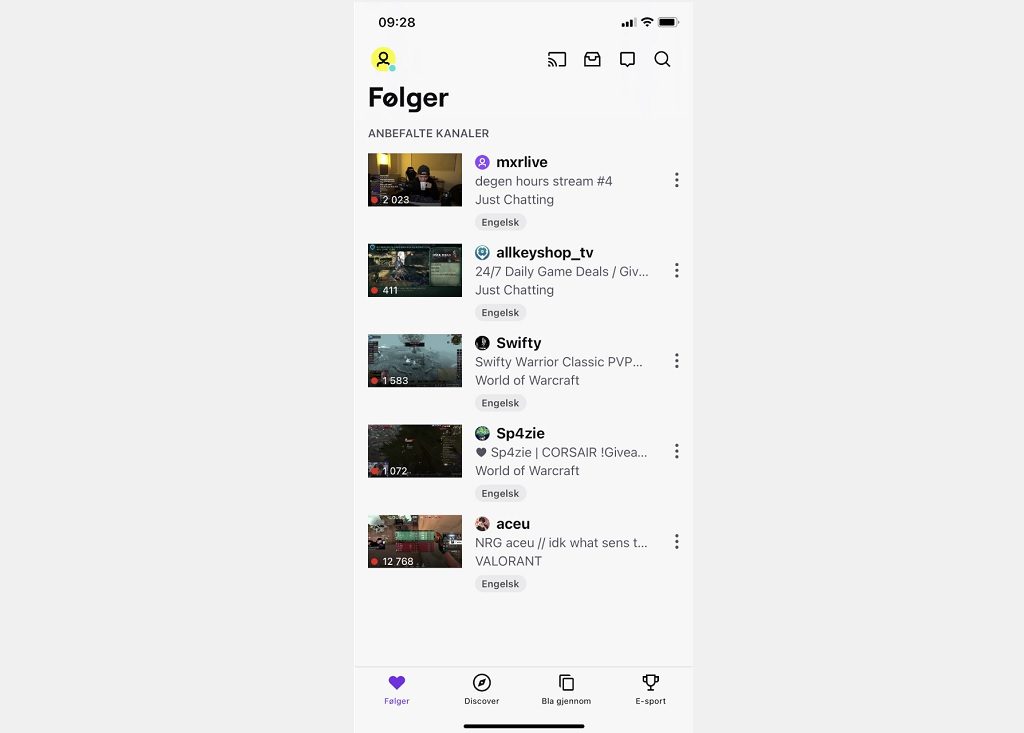The height and width of the screenshot is (733, 1024).
Task: Switch to the E-sport tab
Action: pos(650,690)
